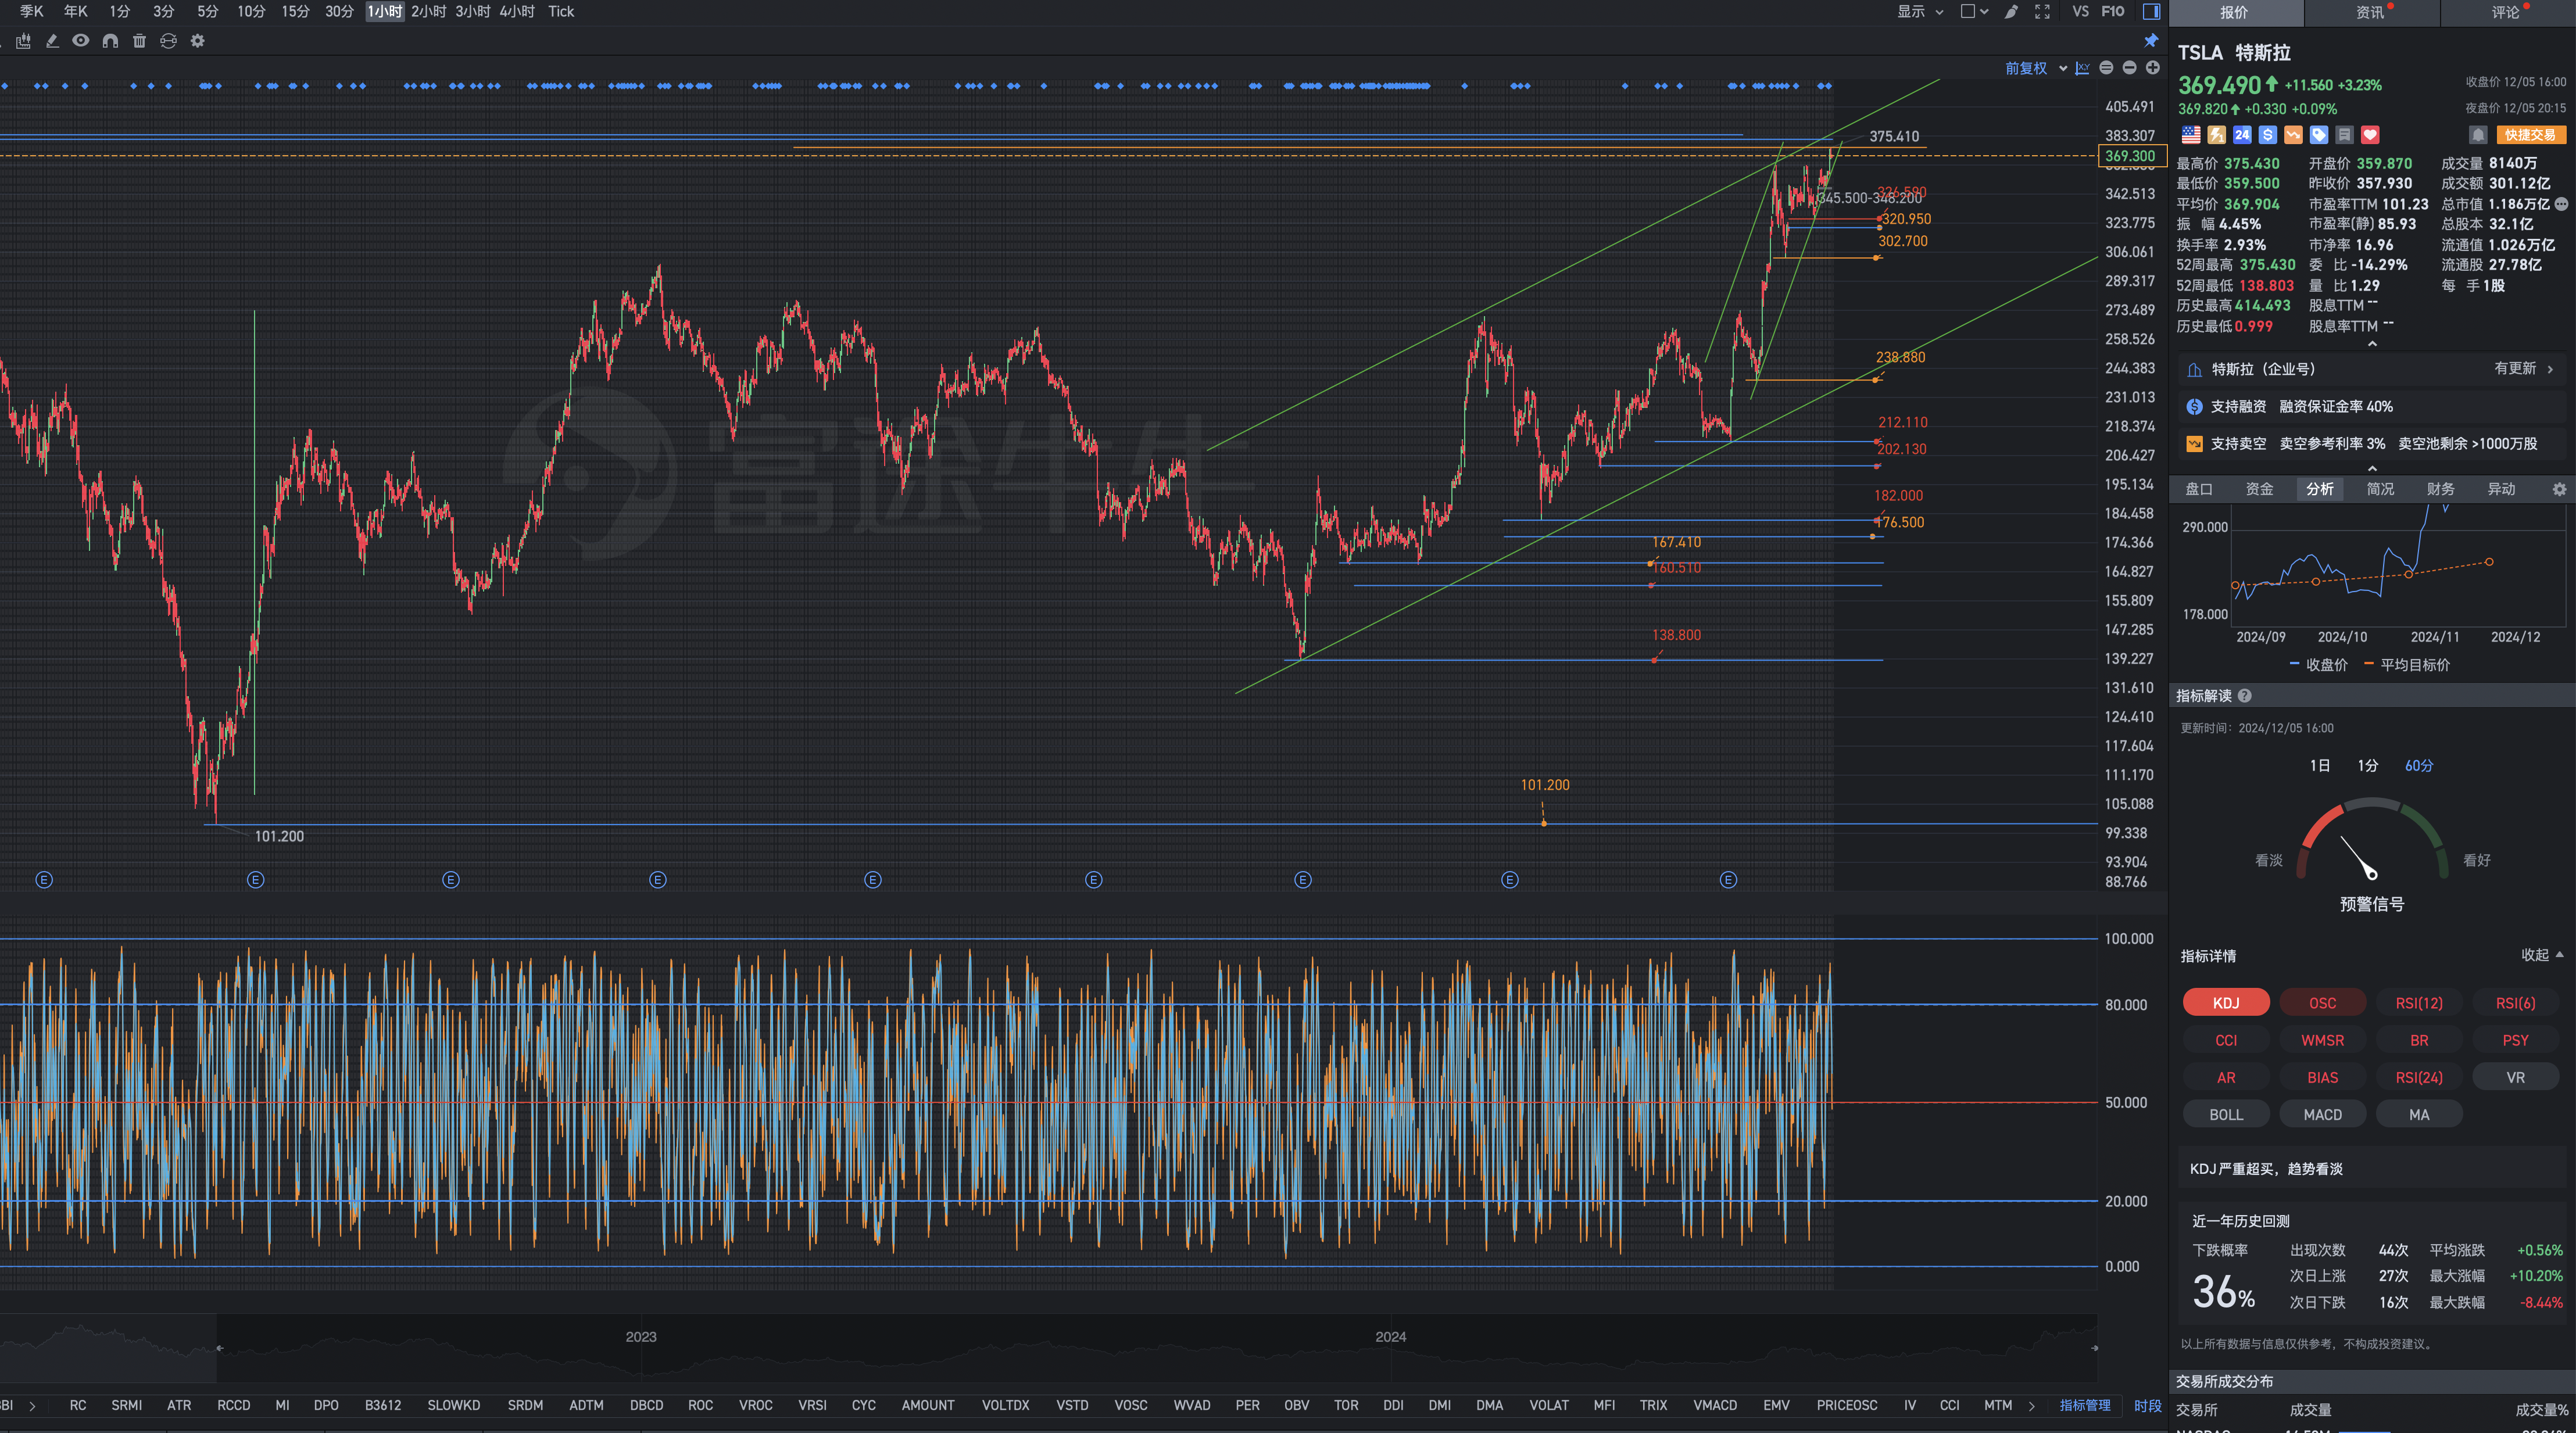
Task: Open the brush drawing tool at top
Action: pos(2011,12)
